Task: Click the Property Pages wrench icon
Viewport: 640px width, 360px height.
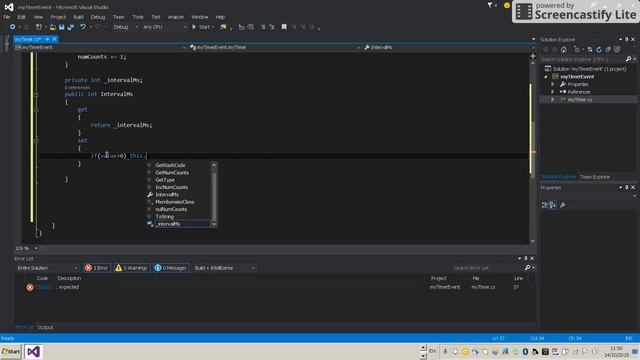Action: [x=563, y=205]
